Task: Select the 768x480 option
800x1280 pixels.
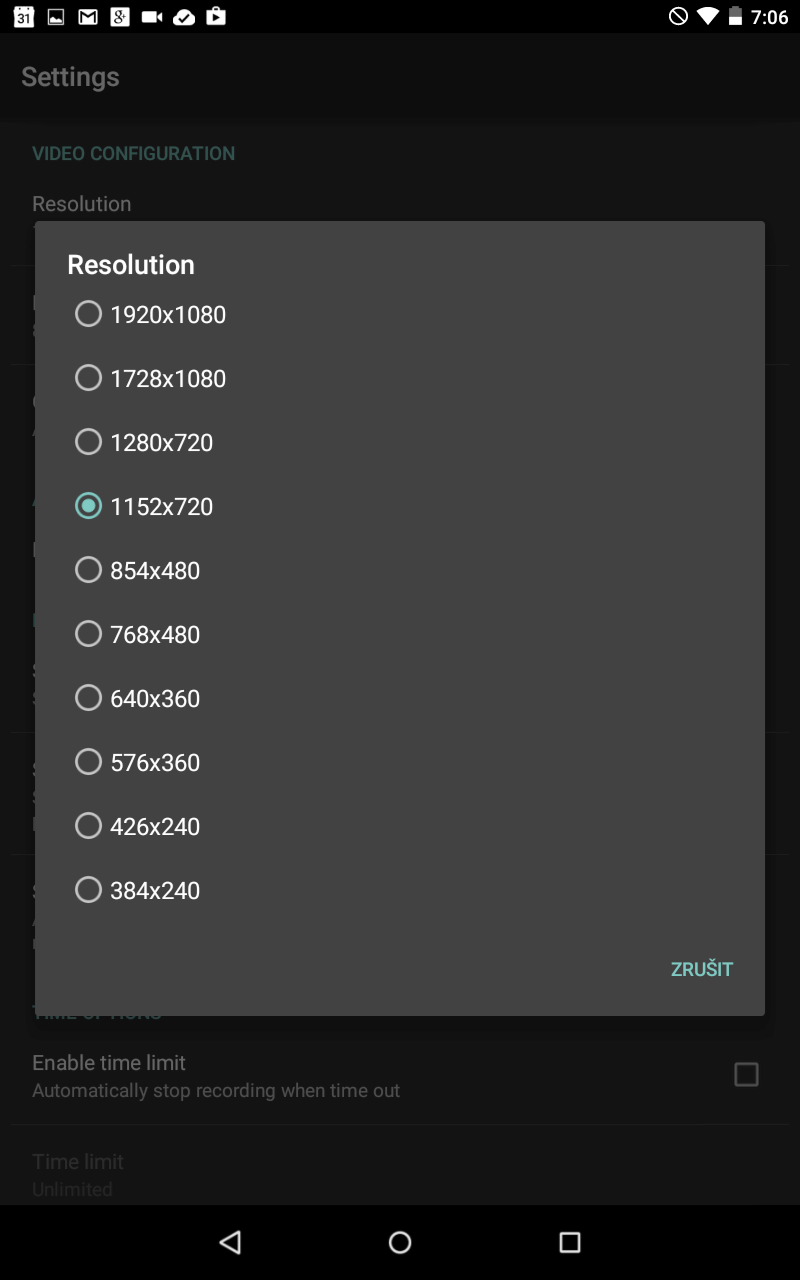Action: (89, 634)
